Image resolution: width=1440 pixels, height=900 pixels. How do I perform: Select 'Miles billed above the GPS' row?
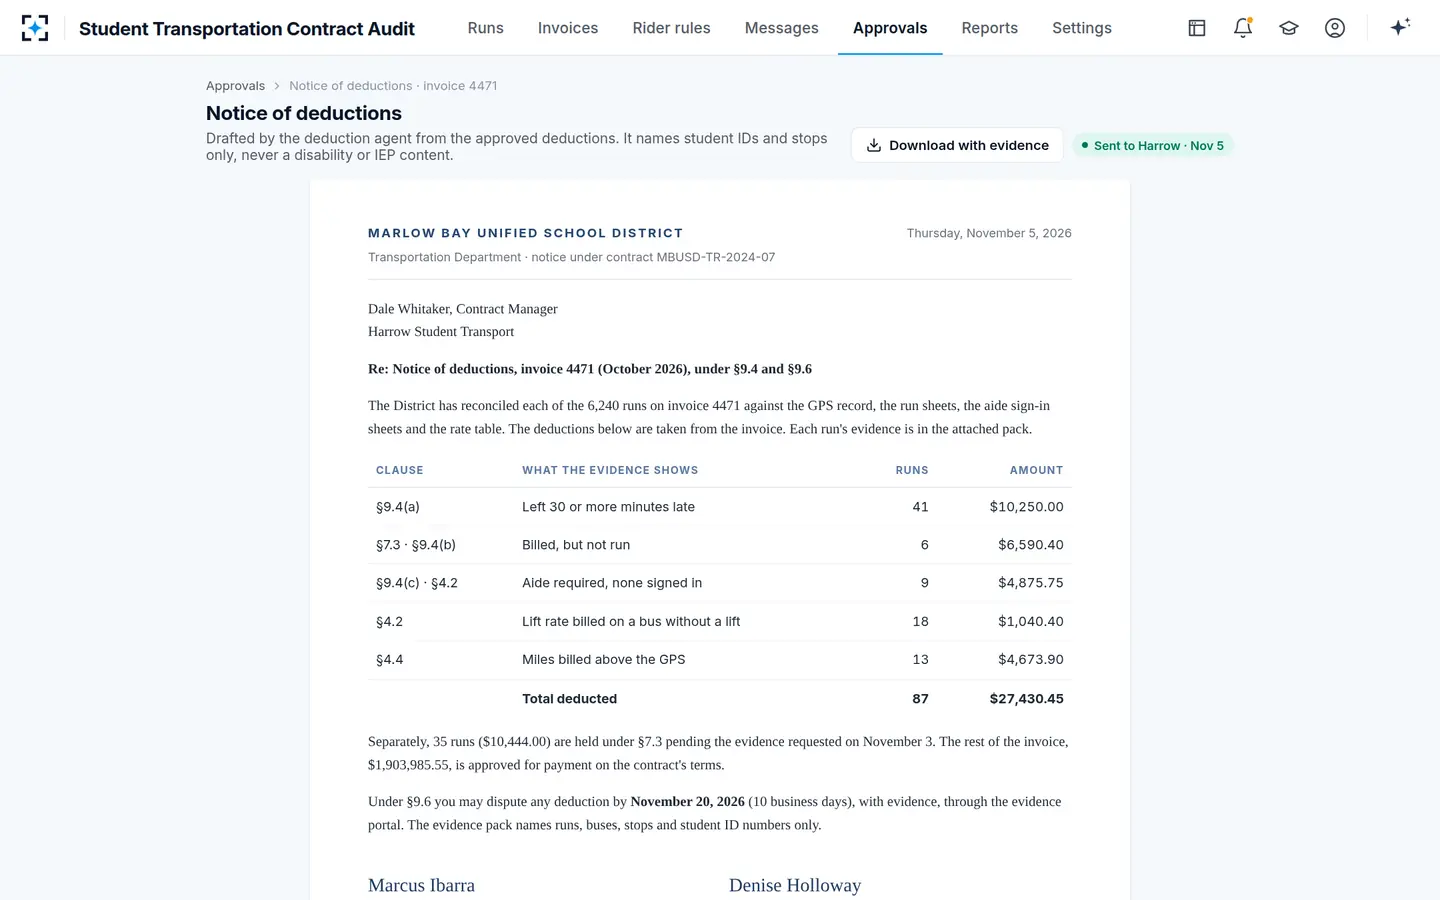tap(720, 660)
